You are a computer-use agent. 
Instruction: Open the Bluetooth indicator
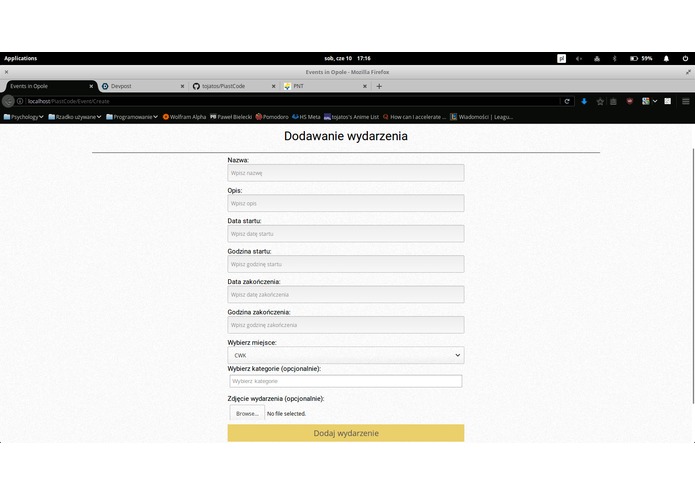pos(614,58)
